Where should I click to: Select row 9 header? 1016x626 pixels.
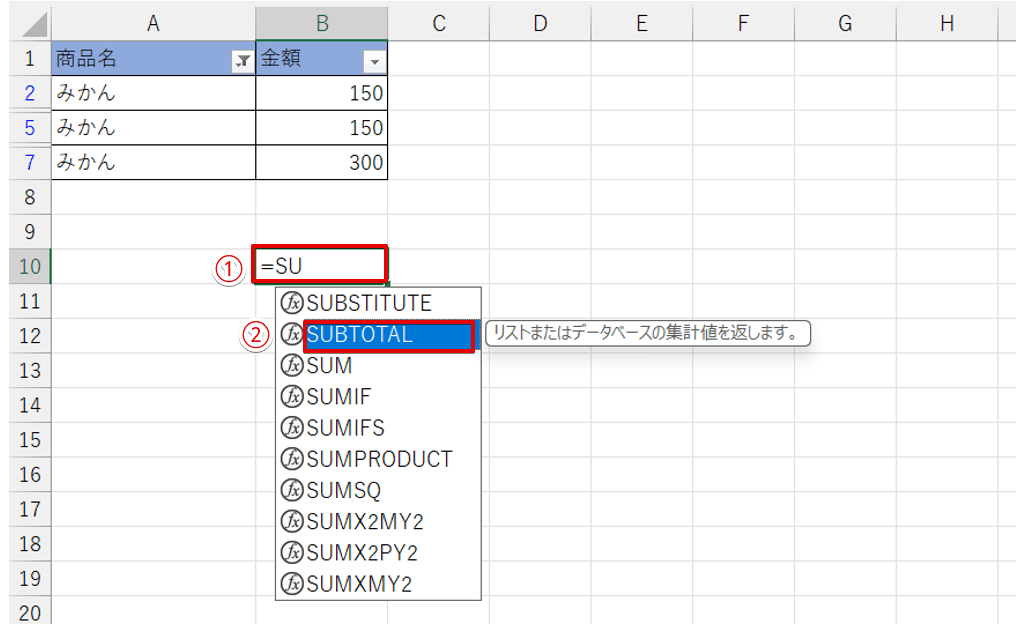pyautogui.click(x=30, y=231)
